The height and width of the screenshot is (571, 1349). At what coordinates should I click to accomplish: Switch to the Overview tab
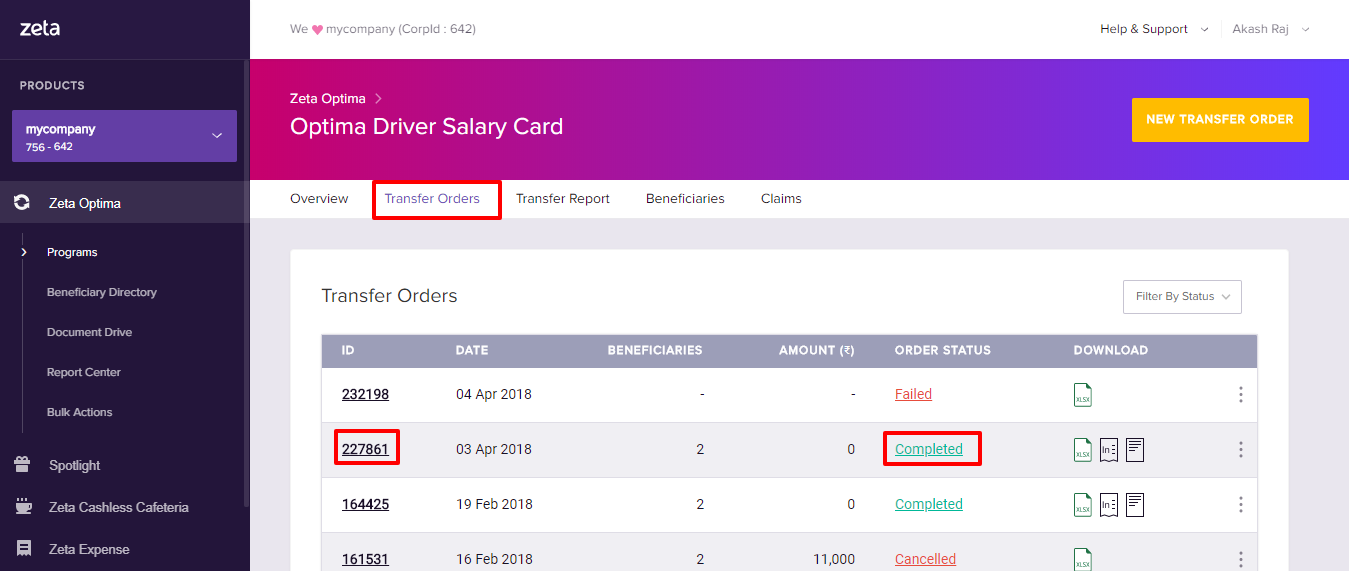click(319, 199)
